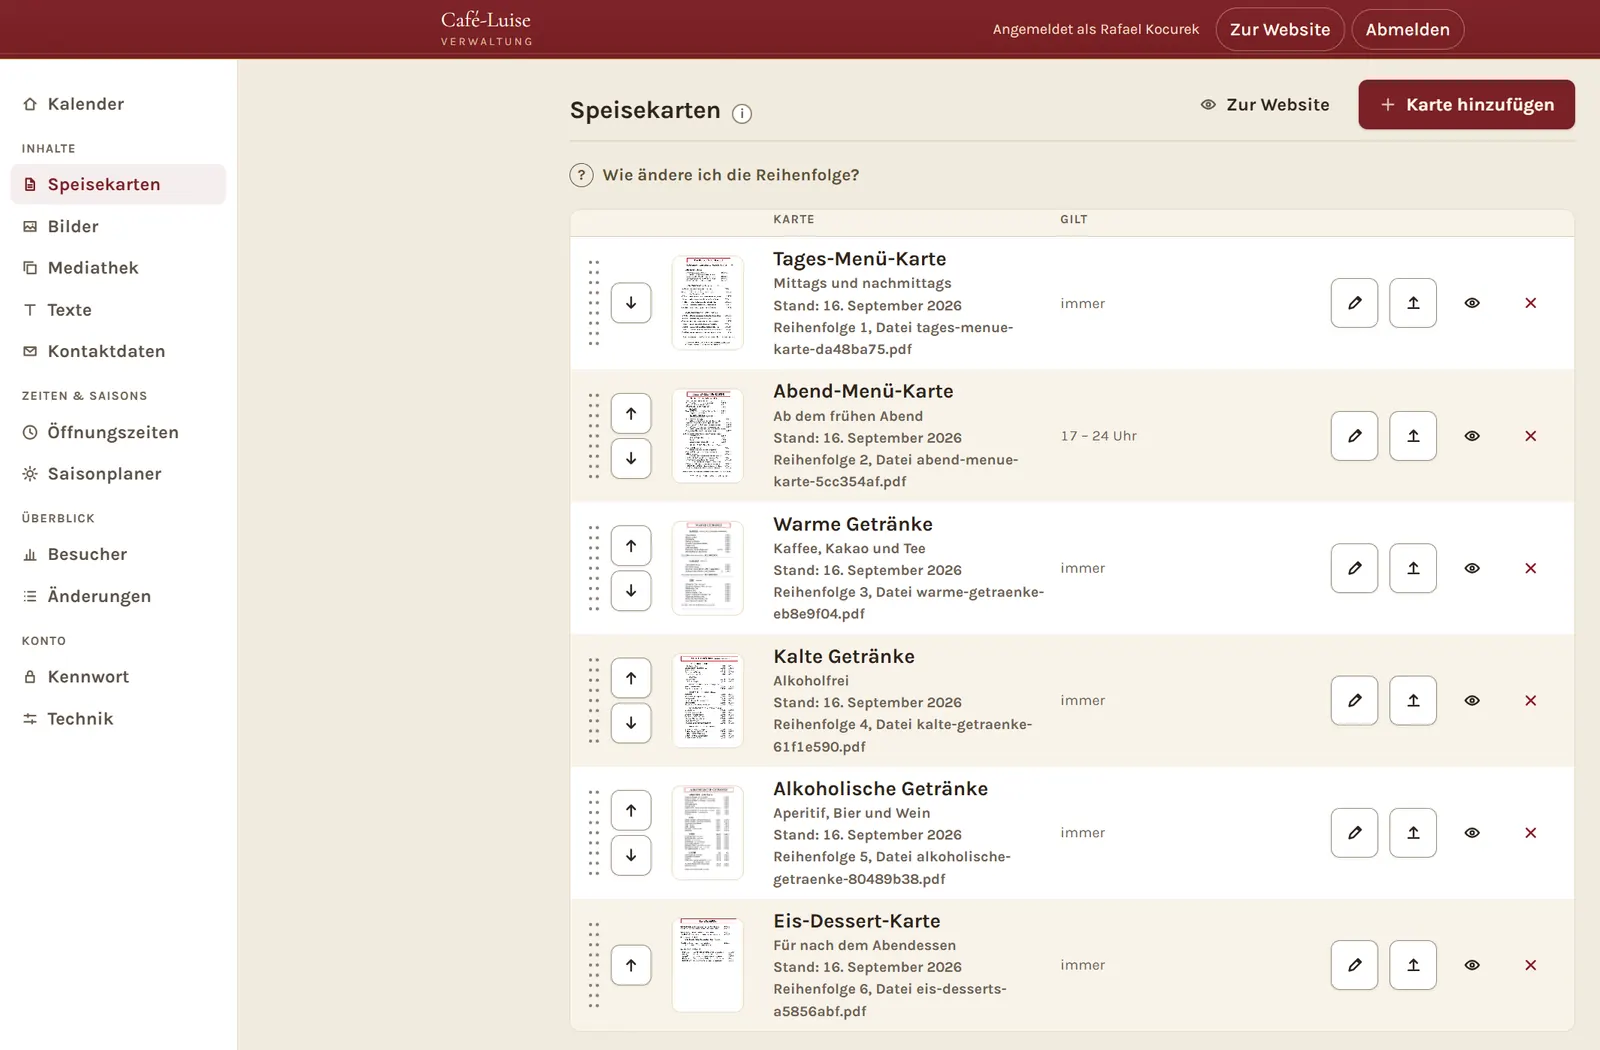Click the info icon beside Speisekarten heading
The height and width of the screenshot is (1050, 1600).
tap(742, 113)
